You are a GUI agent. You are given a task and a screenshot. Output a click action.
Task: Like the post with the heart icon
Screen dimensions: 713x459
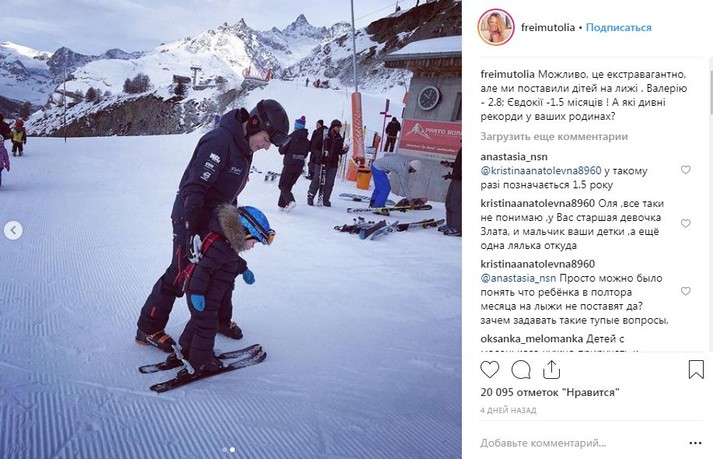490,370
